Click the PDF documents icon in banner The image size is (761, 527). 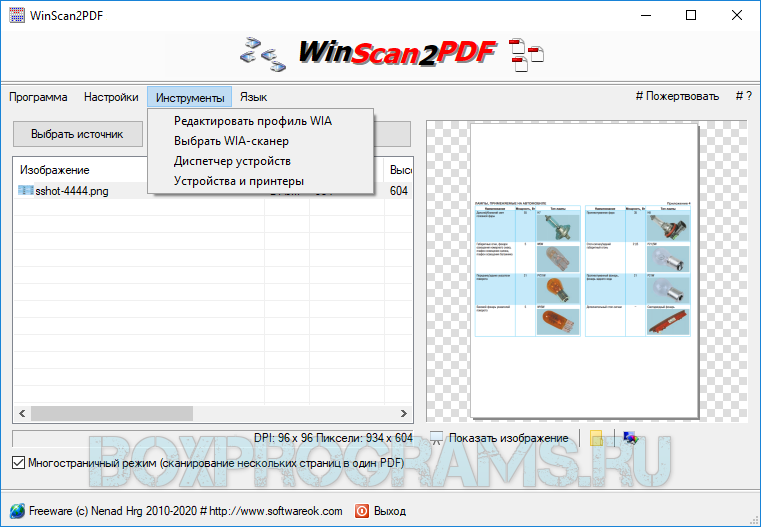526,55
